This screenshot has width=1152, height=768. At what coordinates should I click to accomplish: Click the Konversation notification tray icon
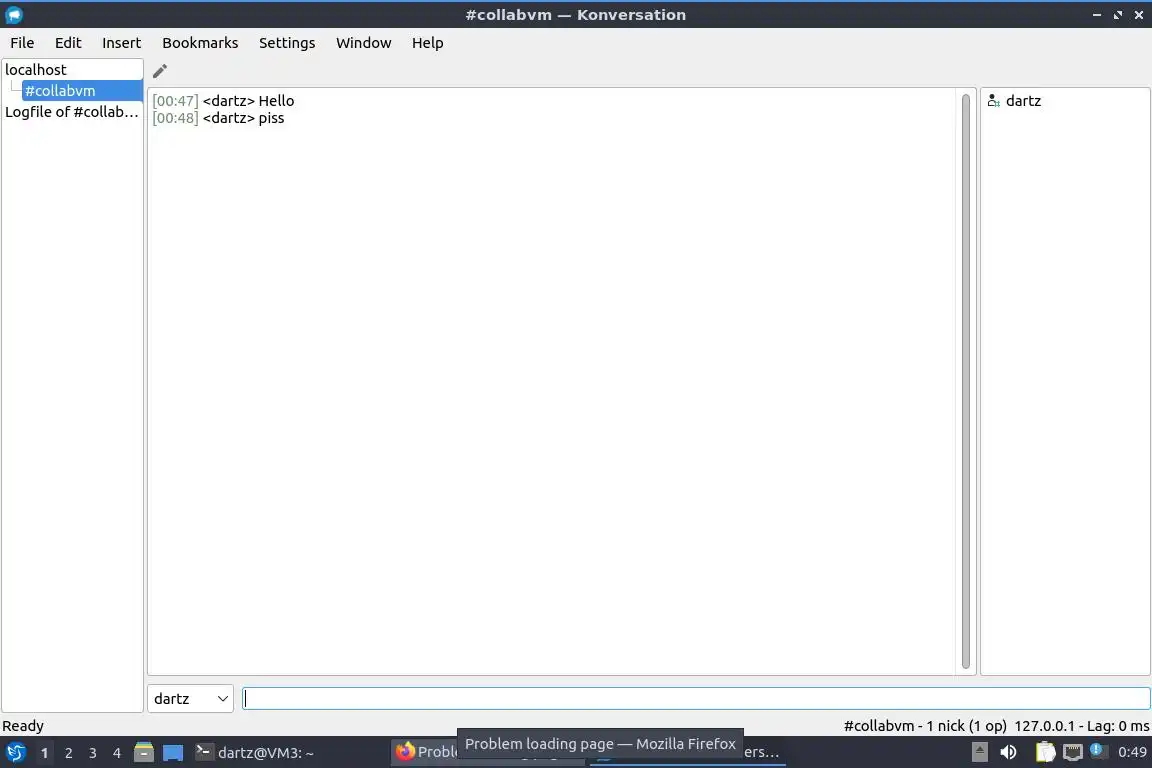pyautogui.click(x=1098, y=751)
